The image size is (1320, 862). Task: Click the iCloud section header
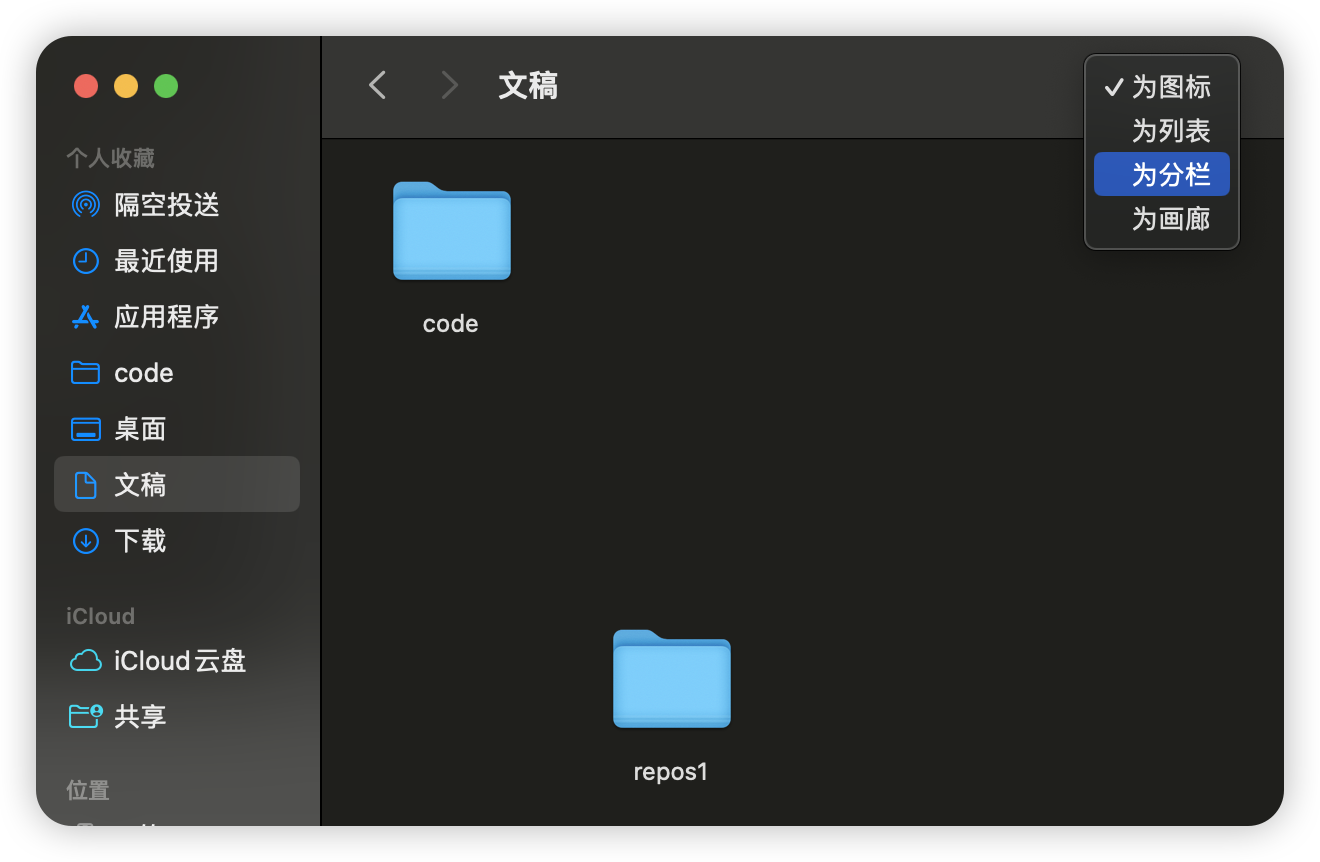100,616
